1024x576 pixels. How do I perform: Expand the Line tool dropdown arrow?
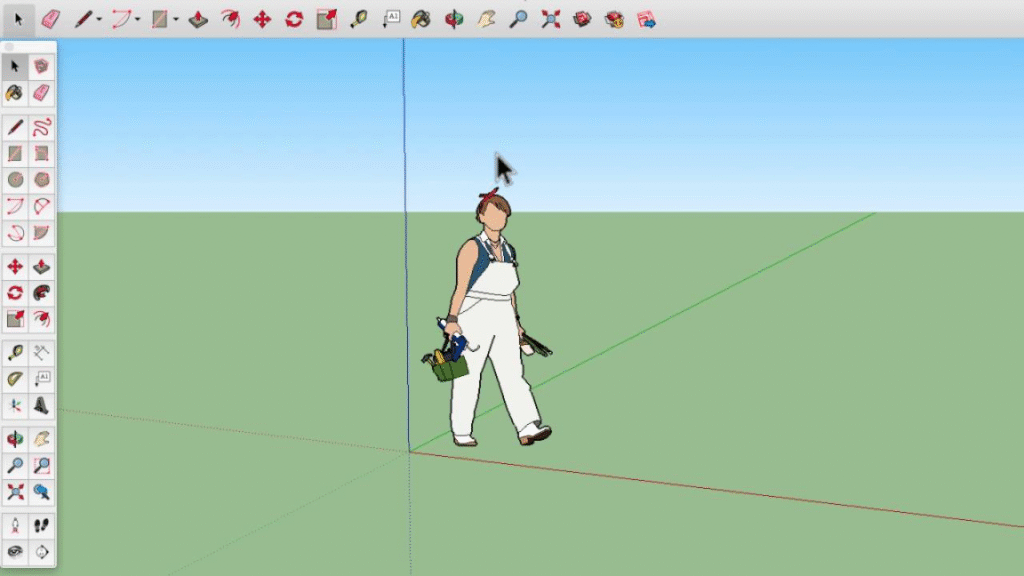click(99, 19)
